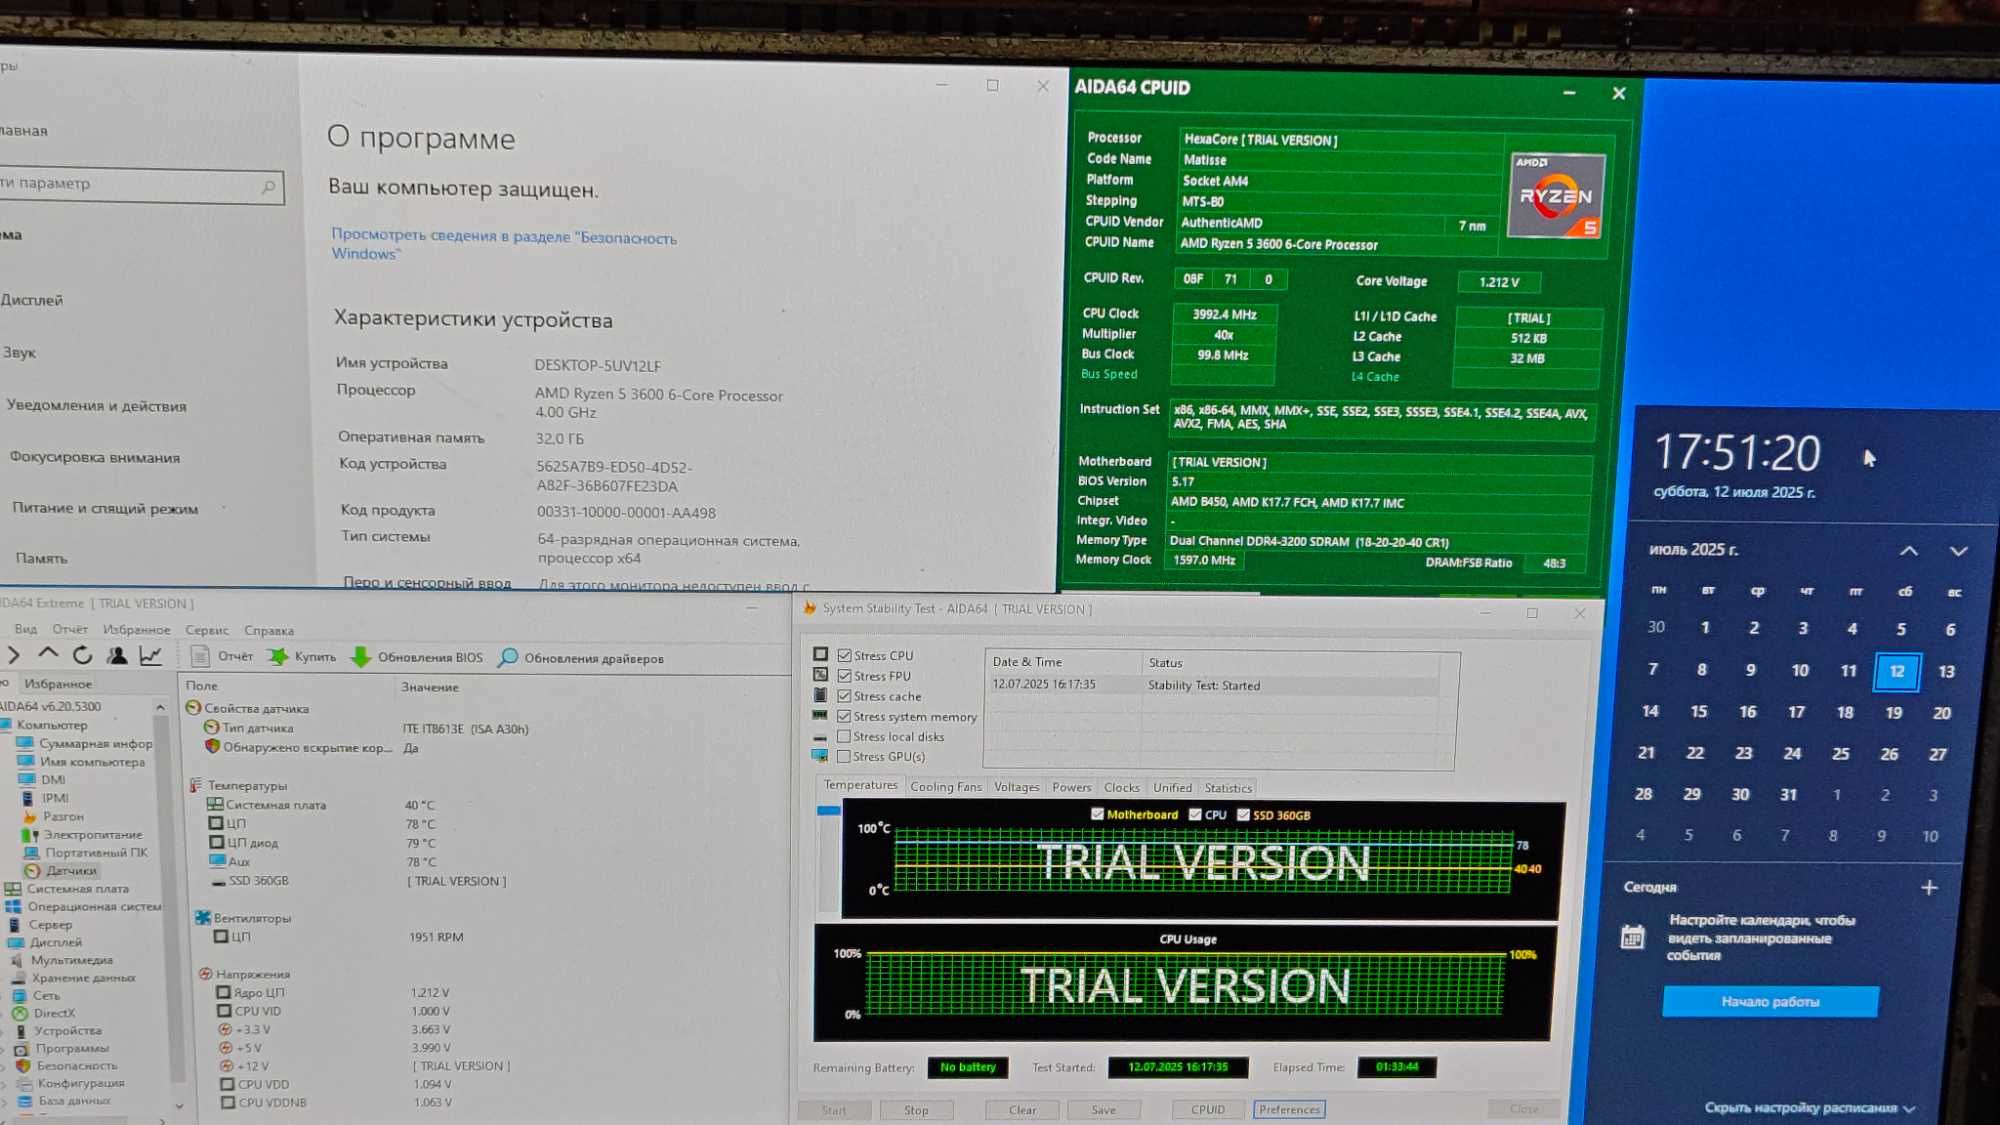
Task: Open the Безопасность Windows details link
Action: (503, 245)
